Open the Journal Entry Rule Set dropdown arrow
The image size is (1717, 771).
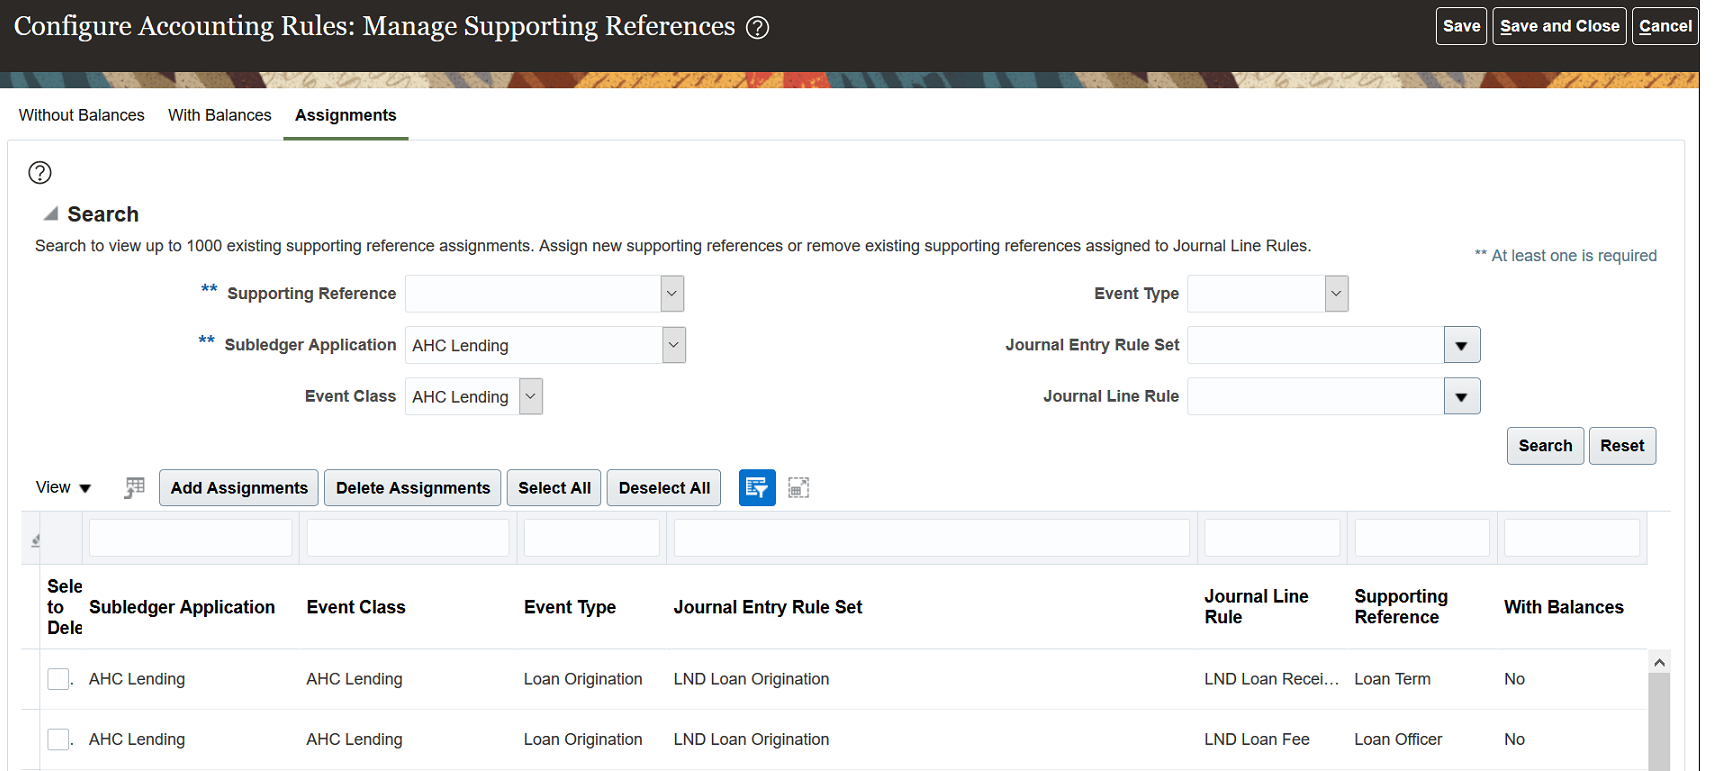pyautogui.click(x=1461, y=346)
